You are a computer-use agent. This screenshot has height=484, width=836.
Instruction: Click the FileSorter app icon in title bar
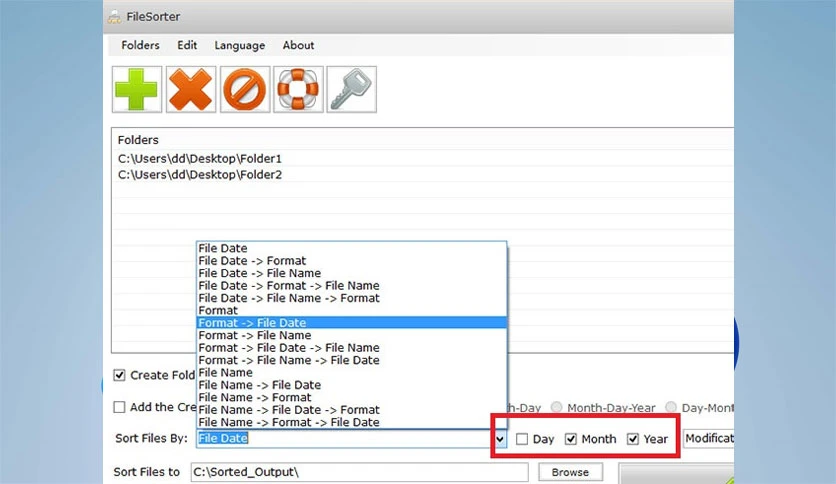[x=114, y=17]
